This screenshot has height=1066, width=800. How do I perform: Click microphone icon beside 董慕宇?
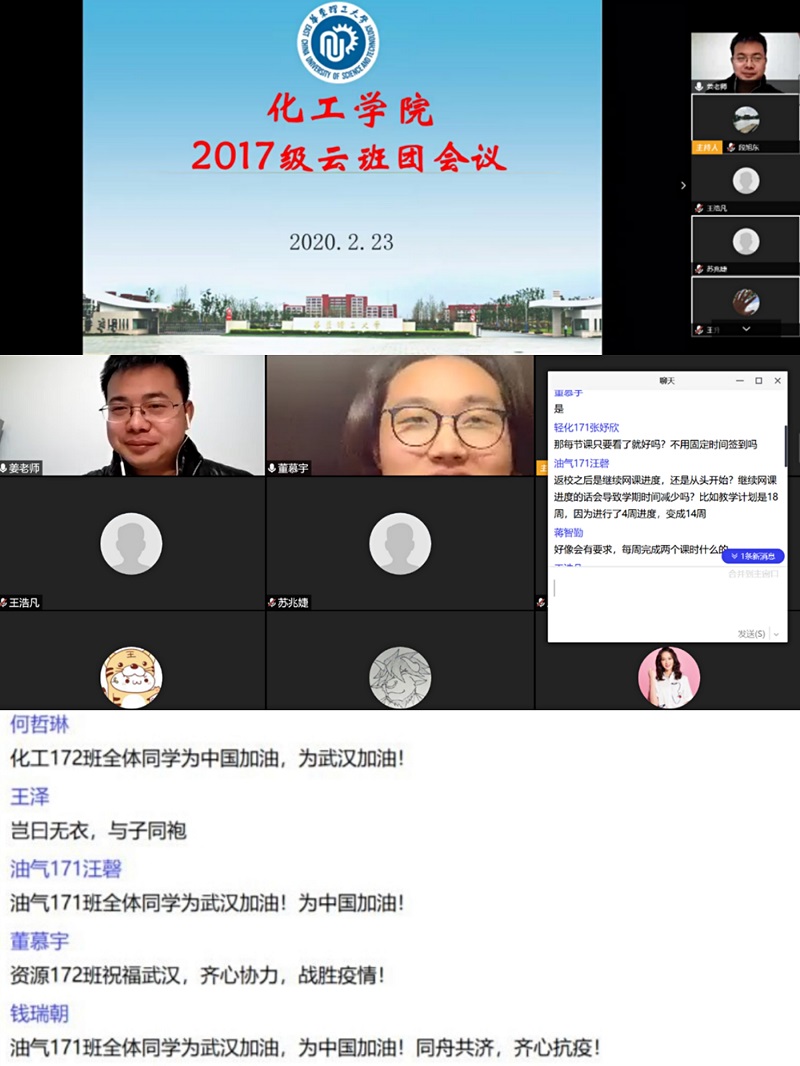tap(272, 468)
